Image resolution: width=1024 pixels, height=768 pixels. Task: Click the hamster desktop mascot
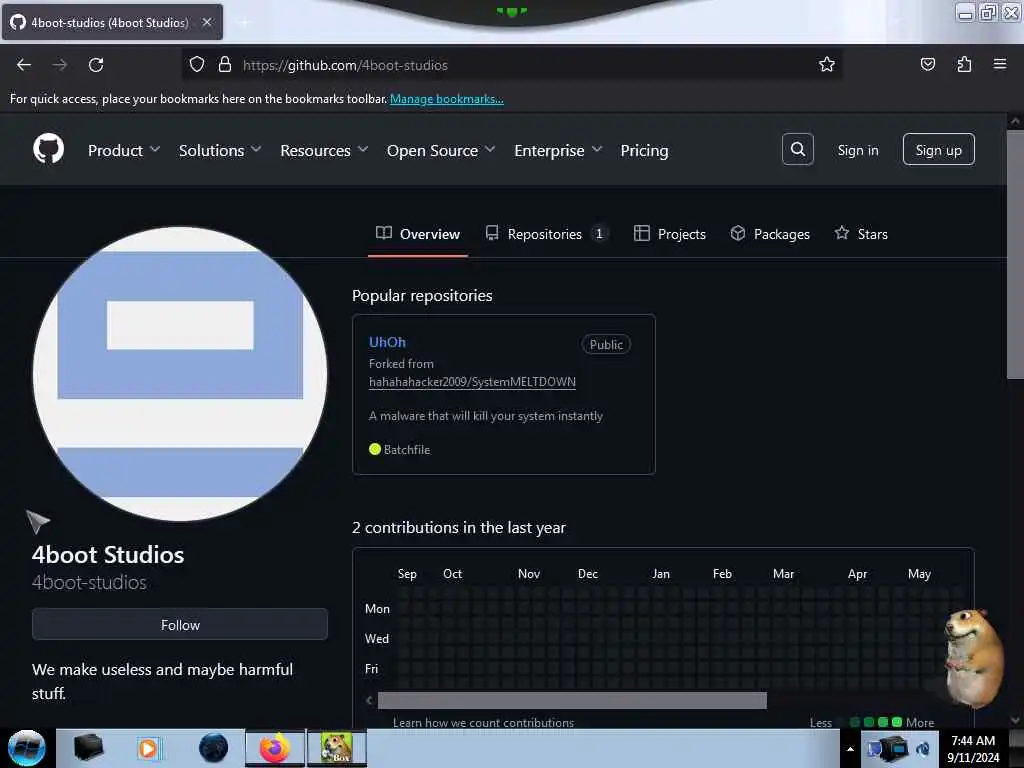coord(974,658)
